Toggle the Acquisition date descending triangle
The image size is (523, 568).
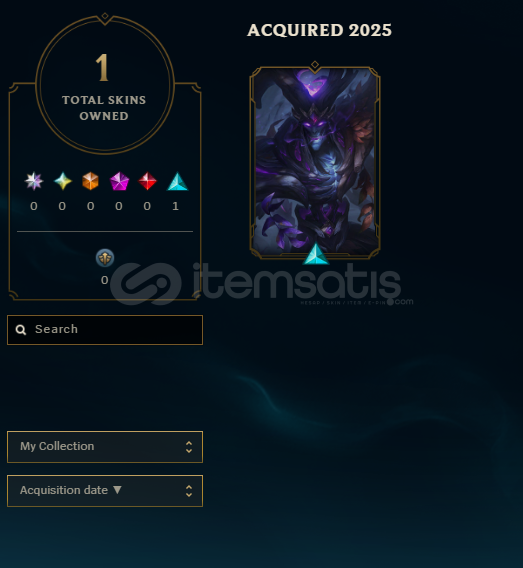coord(117,490)
